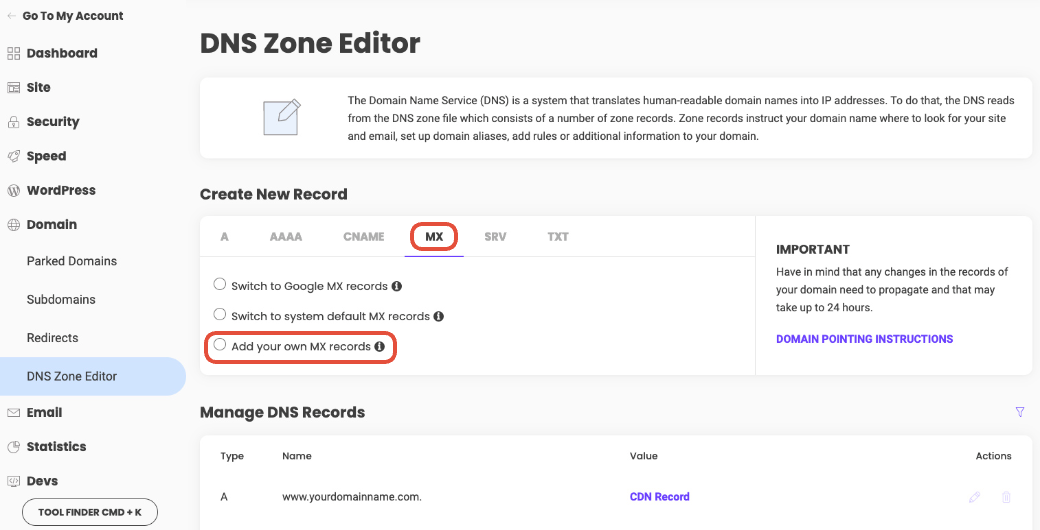Click info icon next to Add your own MX records
This screenshot has width=1040, height=530.
coord(379,346)
